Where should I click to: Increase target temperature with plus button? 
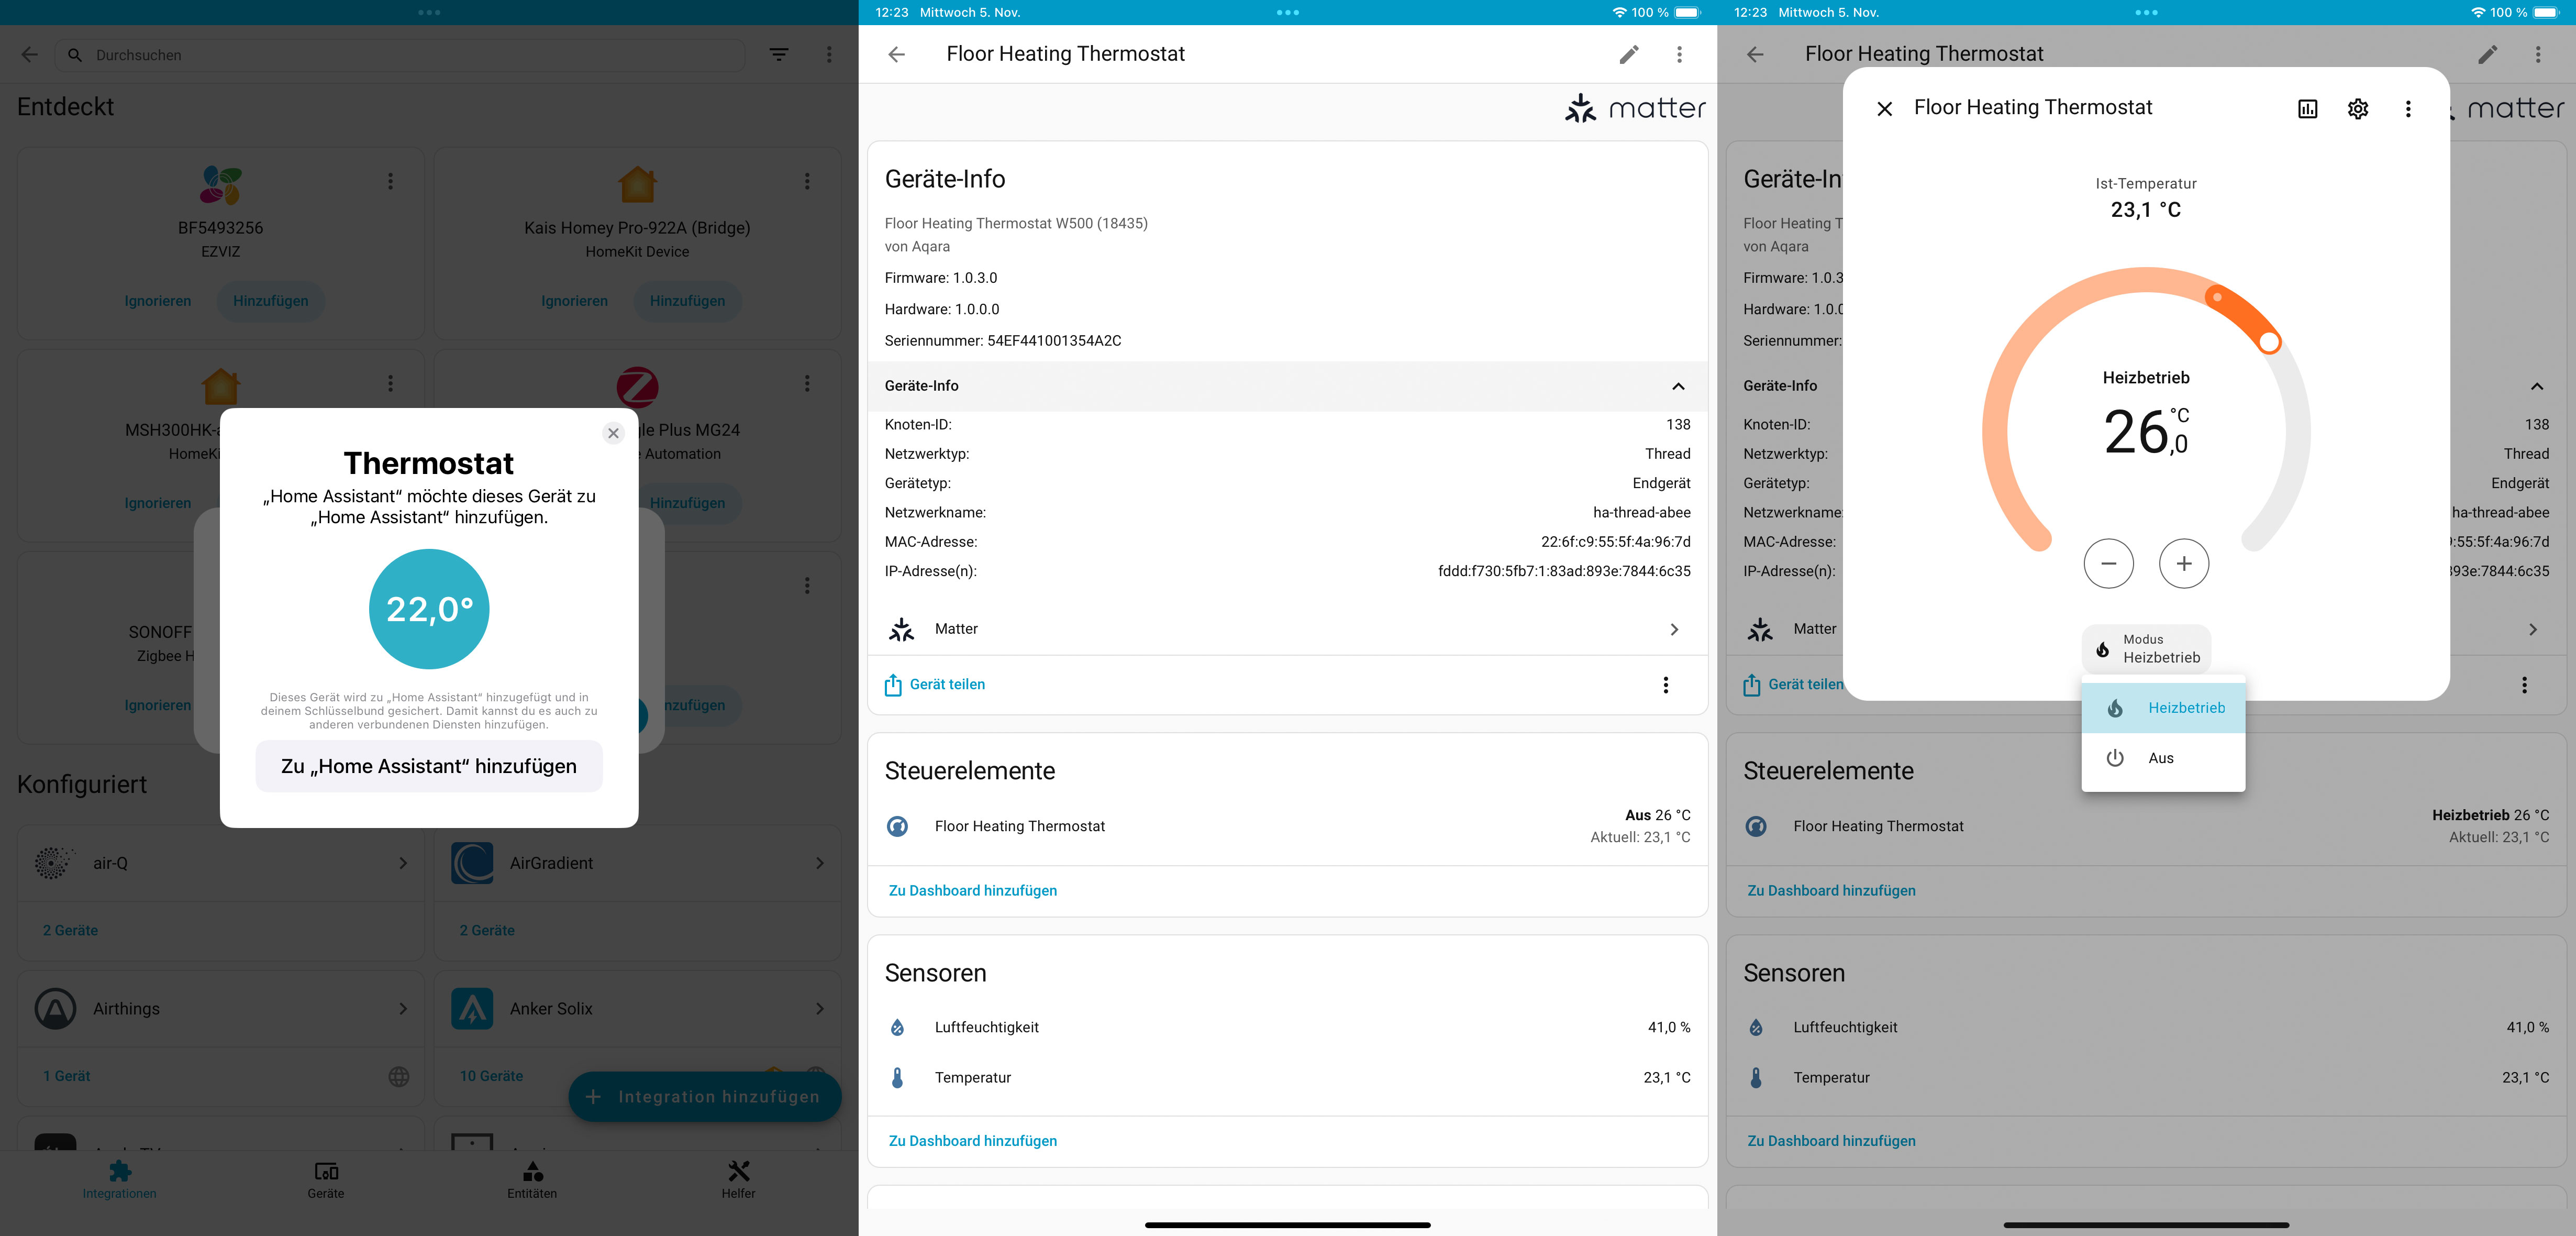[x=2183, y=564]
